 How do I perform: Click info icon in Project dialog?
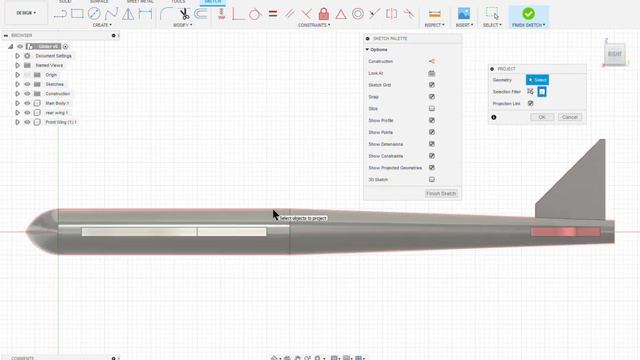[493, 117]
